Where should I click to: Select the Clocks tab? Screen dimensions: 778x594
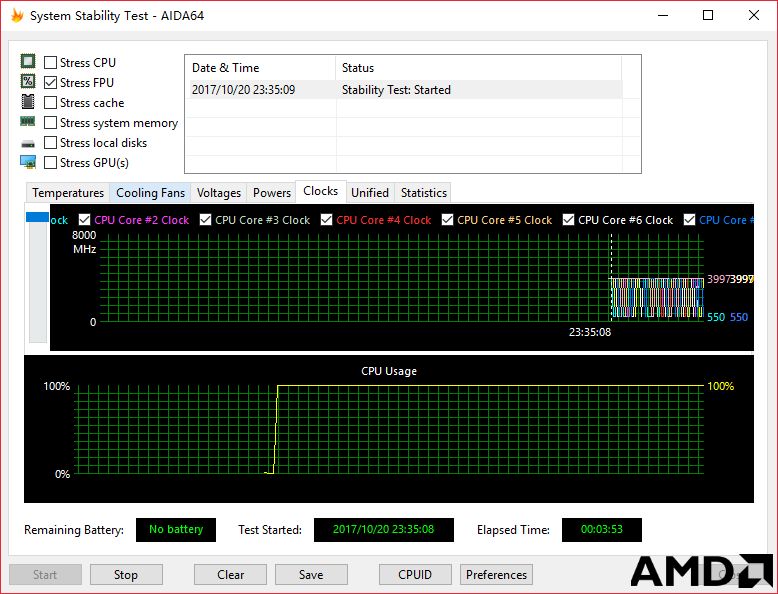point(321,191)
